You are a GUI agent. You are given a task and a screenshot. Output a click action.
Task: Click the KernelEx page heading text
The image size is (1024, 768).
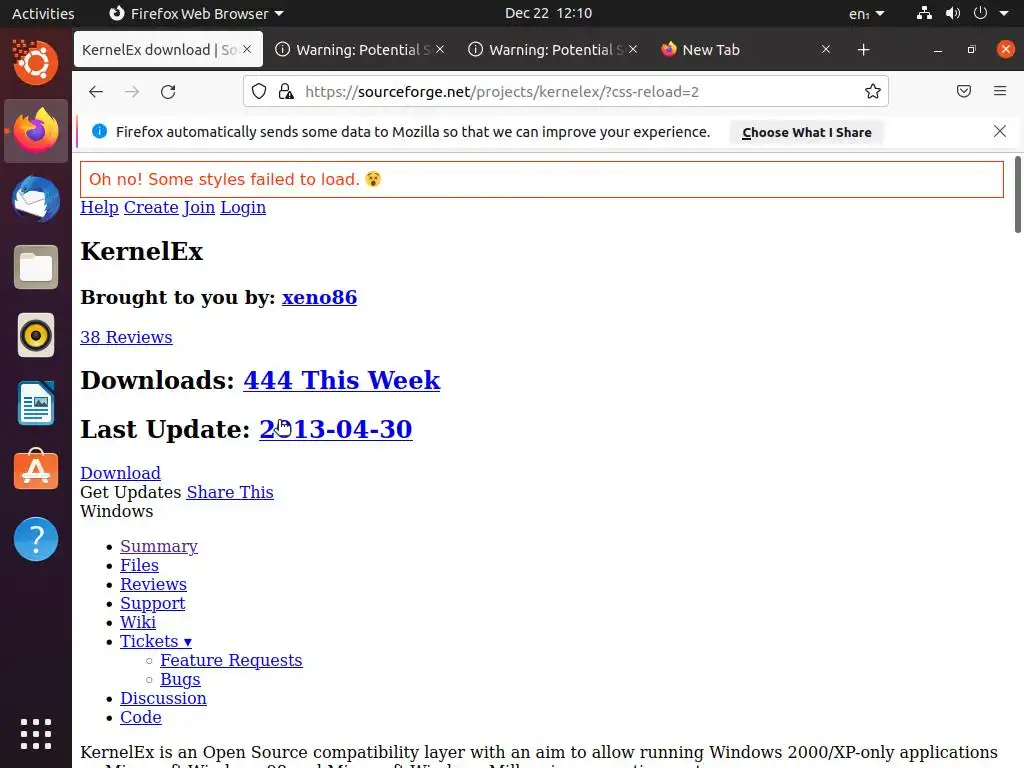142,251
